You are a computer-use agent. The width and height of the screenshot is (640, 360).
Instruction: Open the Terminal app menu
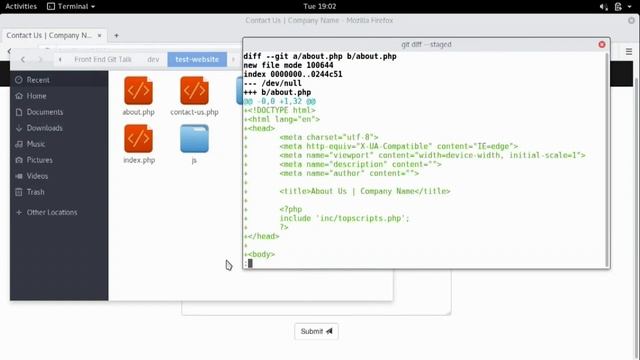71,6
